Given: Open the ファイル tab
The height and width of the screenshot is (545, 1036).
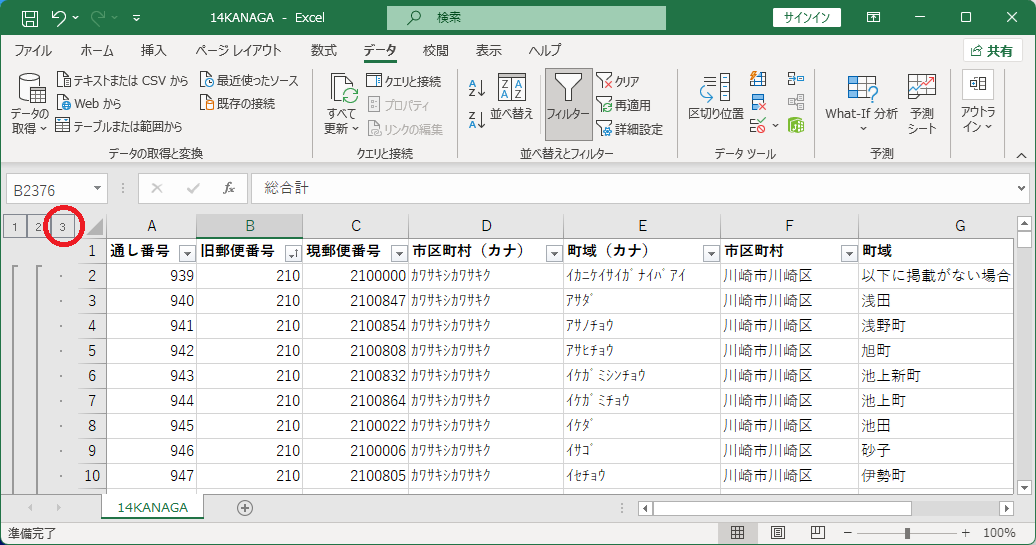Looking at the screenshot, I should click(x=33, y=50).
